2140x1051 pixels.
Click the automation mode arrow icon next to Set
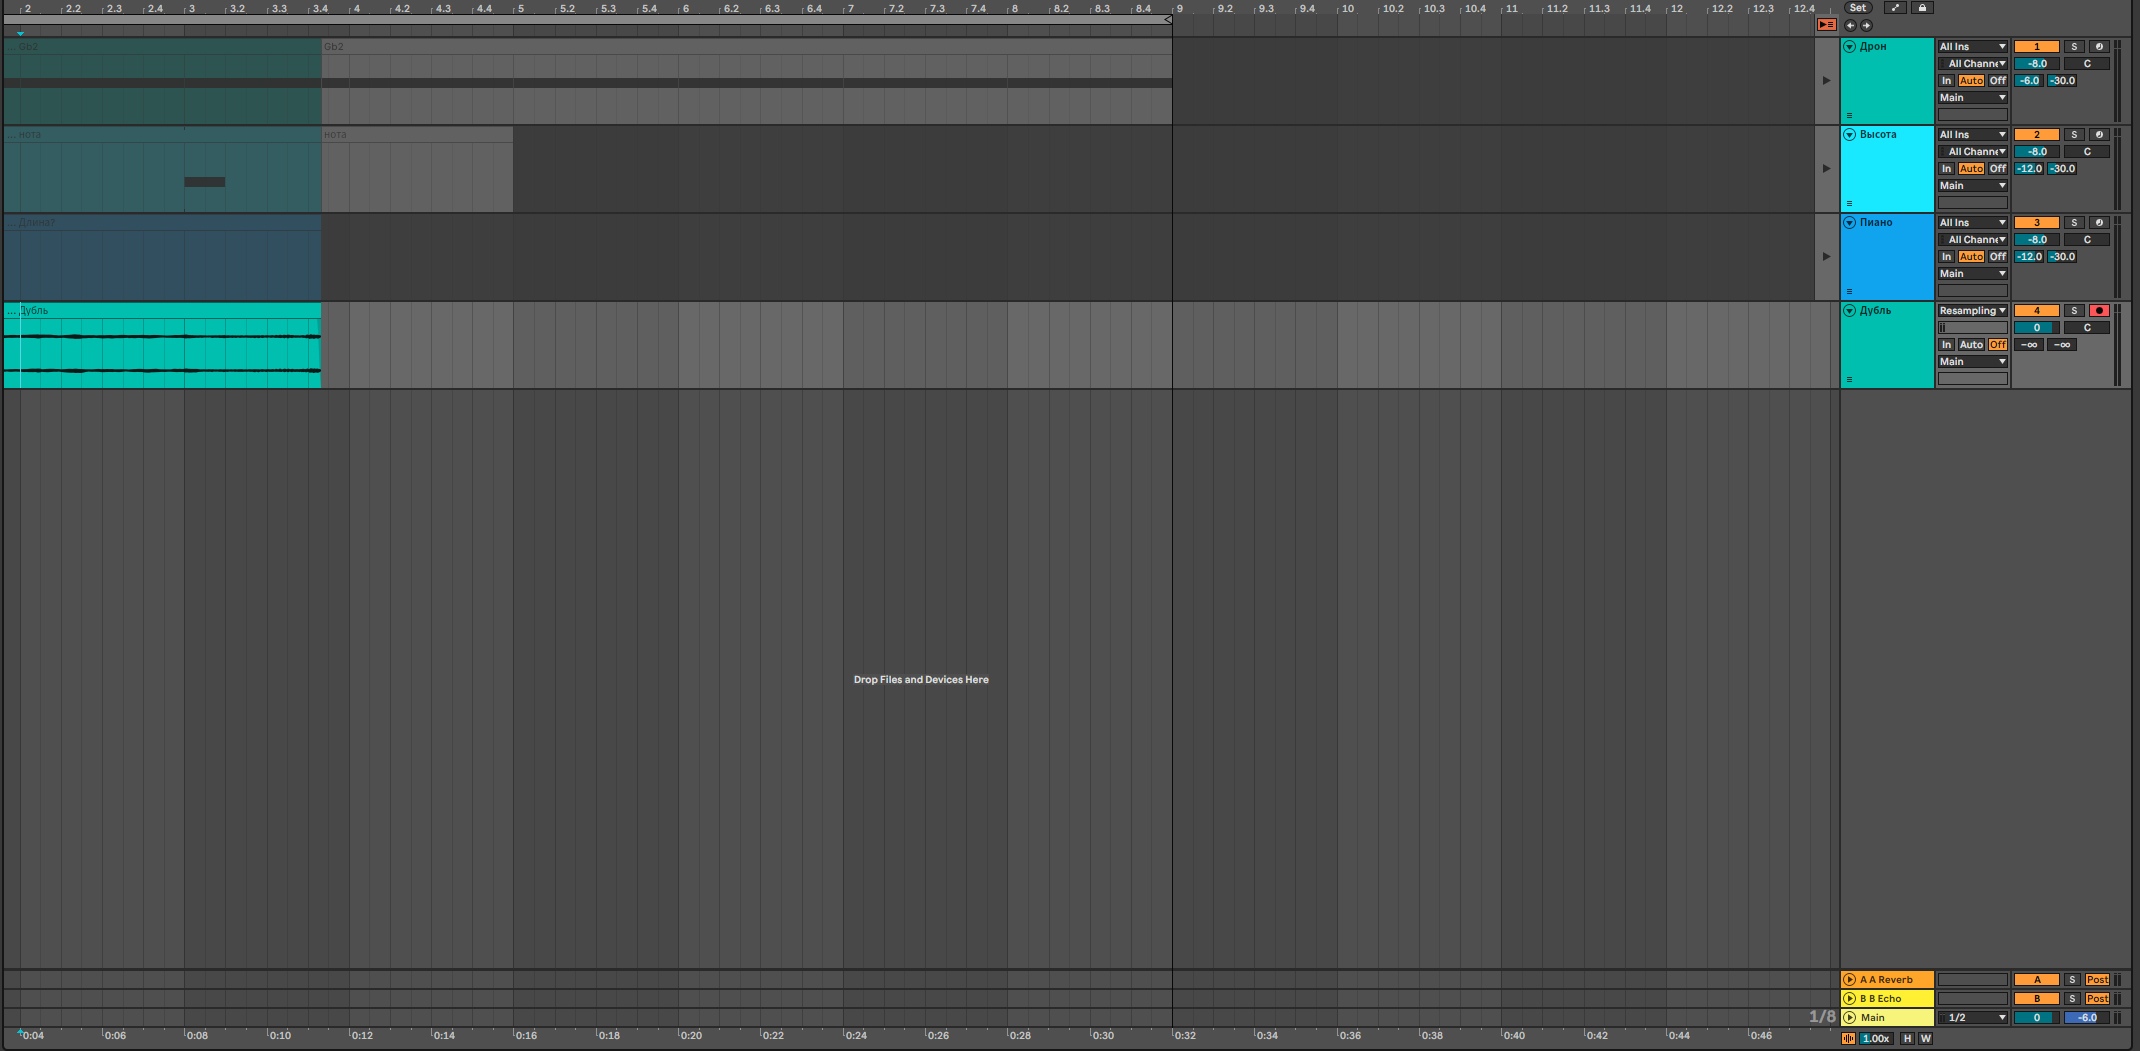tap(1895, 8)
